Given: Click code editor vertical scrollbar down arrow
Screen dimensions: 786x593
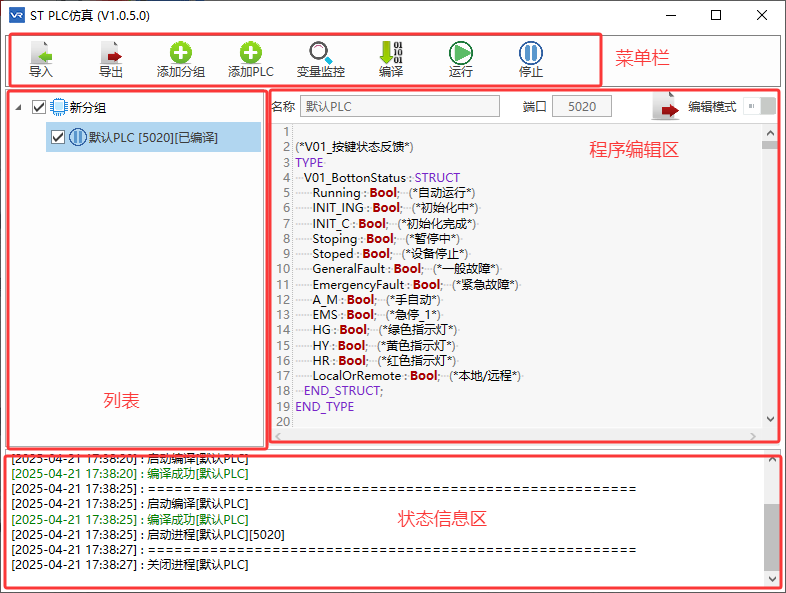Looking at the screenshot, I should point(770,419).
